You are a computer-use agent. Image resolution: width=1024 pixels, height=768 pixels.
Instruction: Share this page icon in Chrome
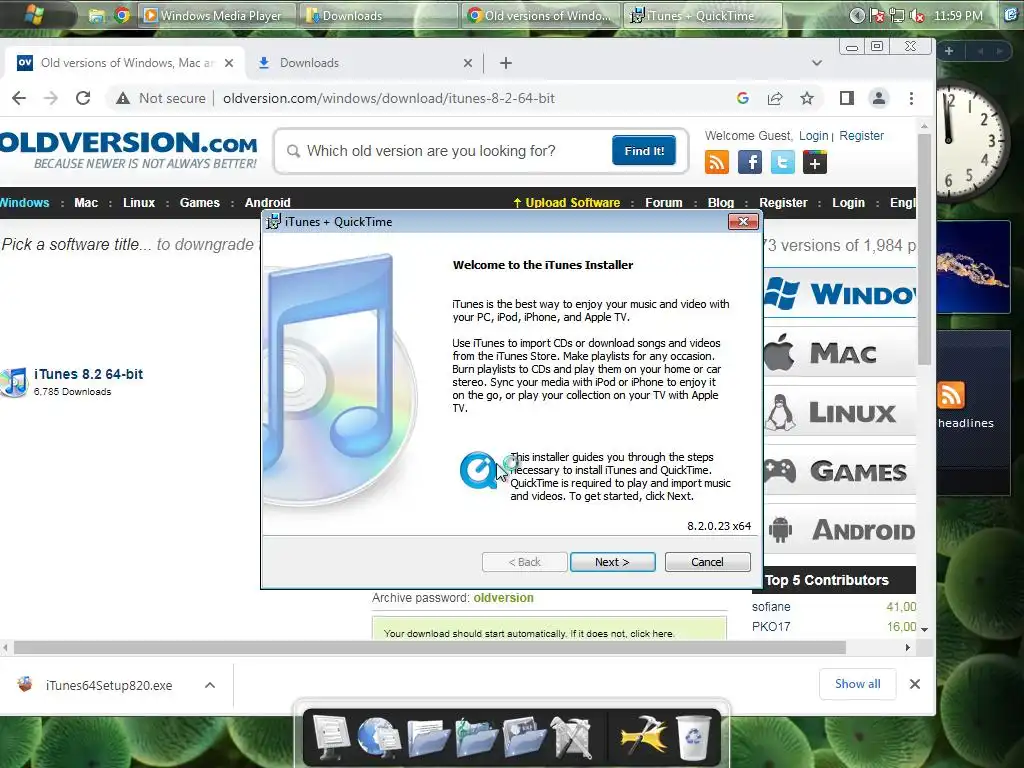[775, 98]
